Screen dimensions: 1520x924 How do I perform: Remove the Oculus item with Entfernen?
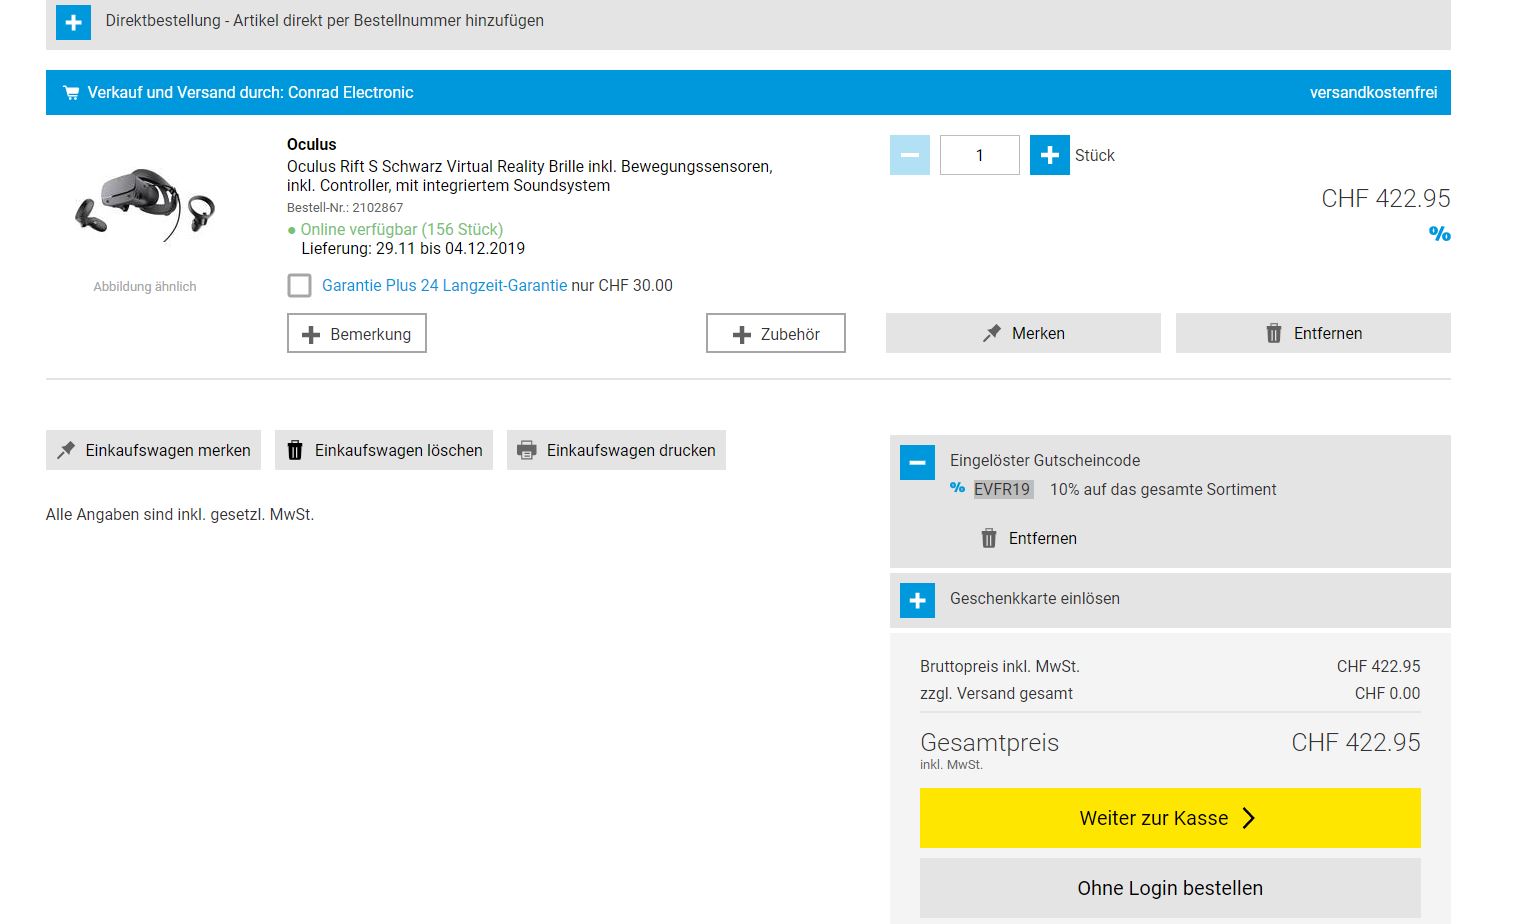[1312, 334]
